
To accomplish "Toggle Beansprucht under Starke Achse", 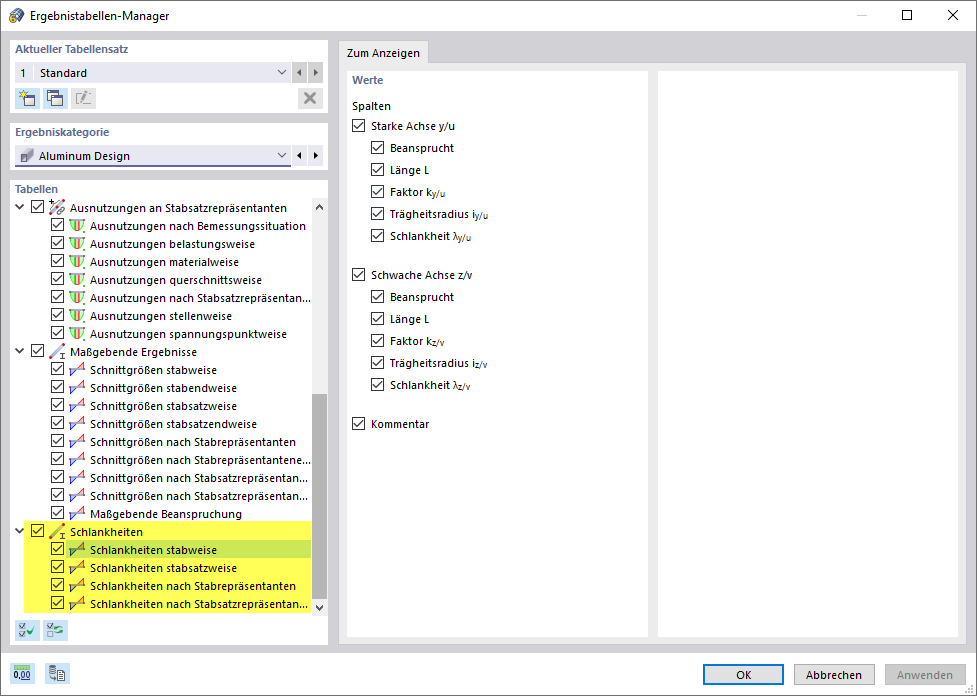I will 378,148.
